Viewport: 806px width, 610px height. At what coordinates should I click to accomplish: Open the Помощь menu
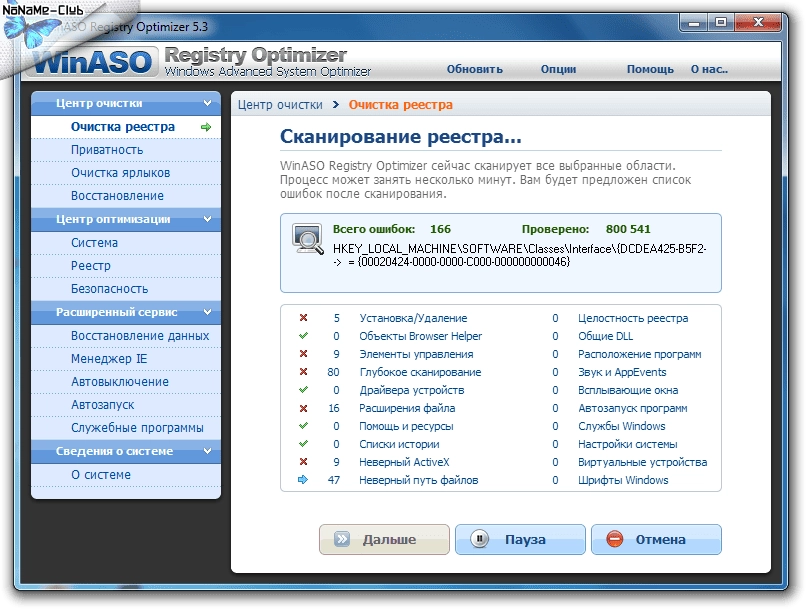(x=650, y=69)
